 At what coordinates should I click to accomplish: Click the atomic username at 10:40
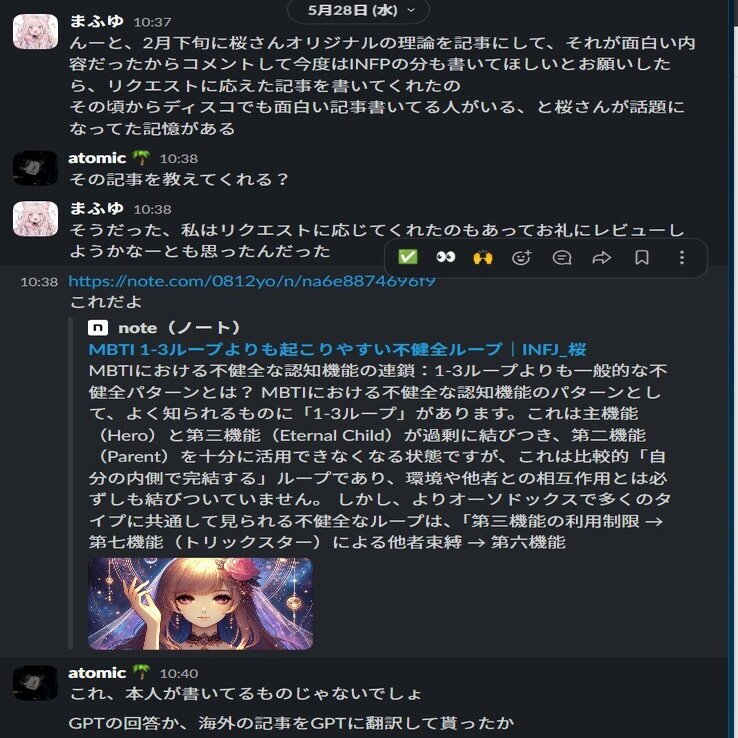click(97, 673)
